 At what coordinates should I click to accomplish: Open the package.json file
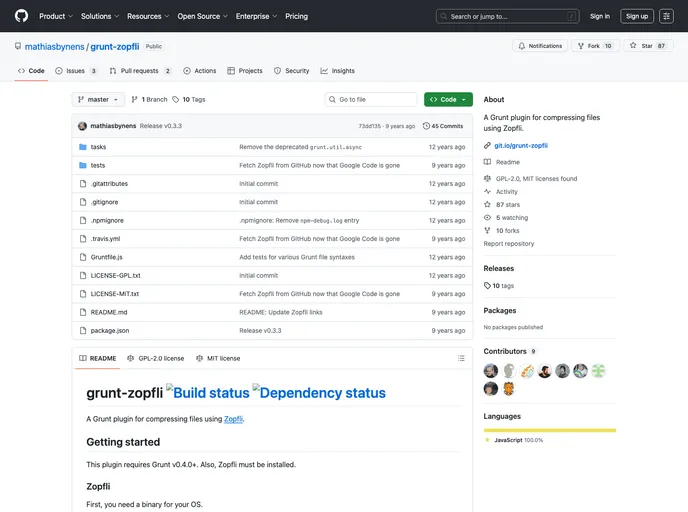click(x=110, y=331)
